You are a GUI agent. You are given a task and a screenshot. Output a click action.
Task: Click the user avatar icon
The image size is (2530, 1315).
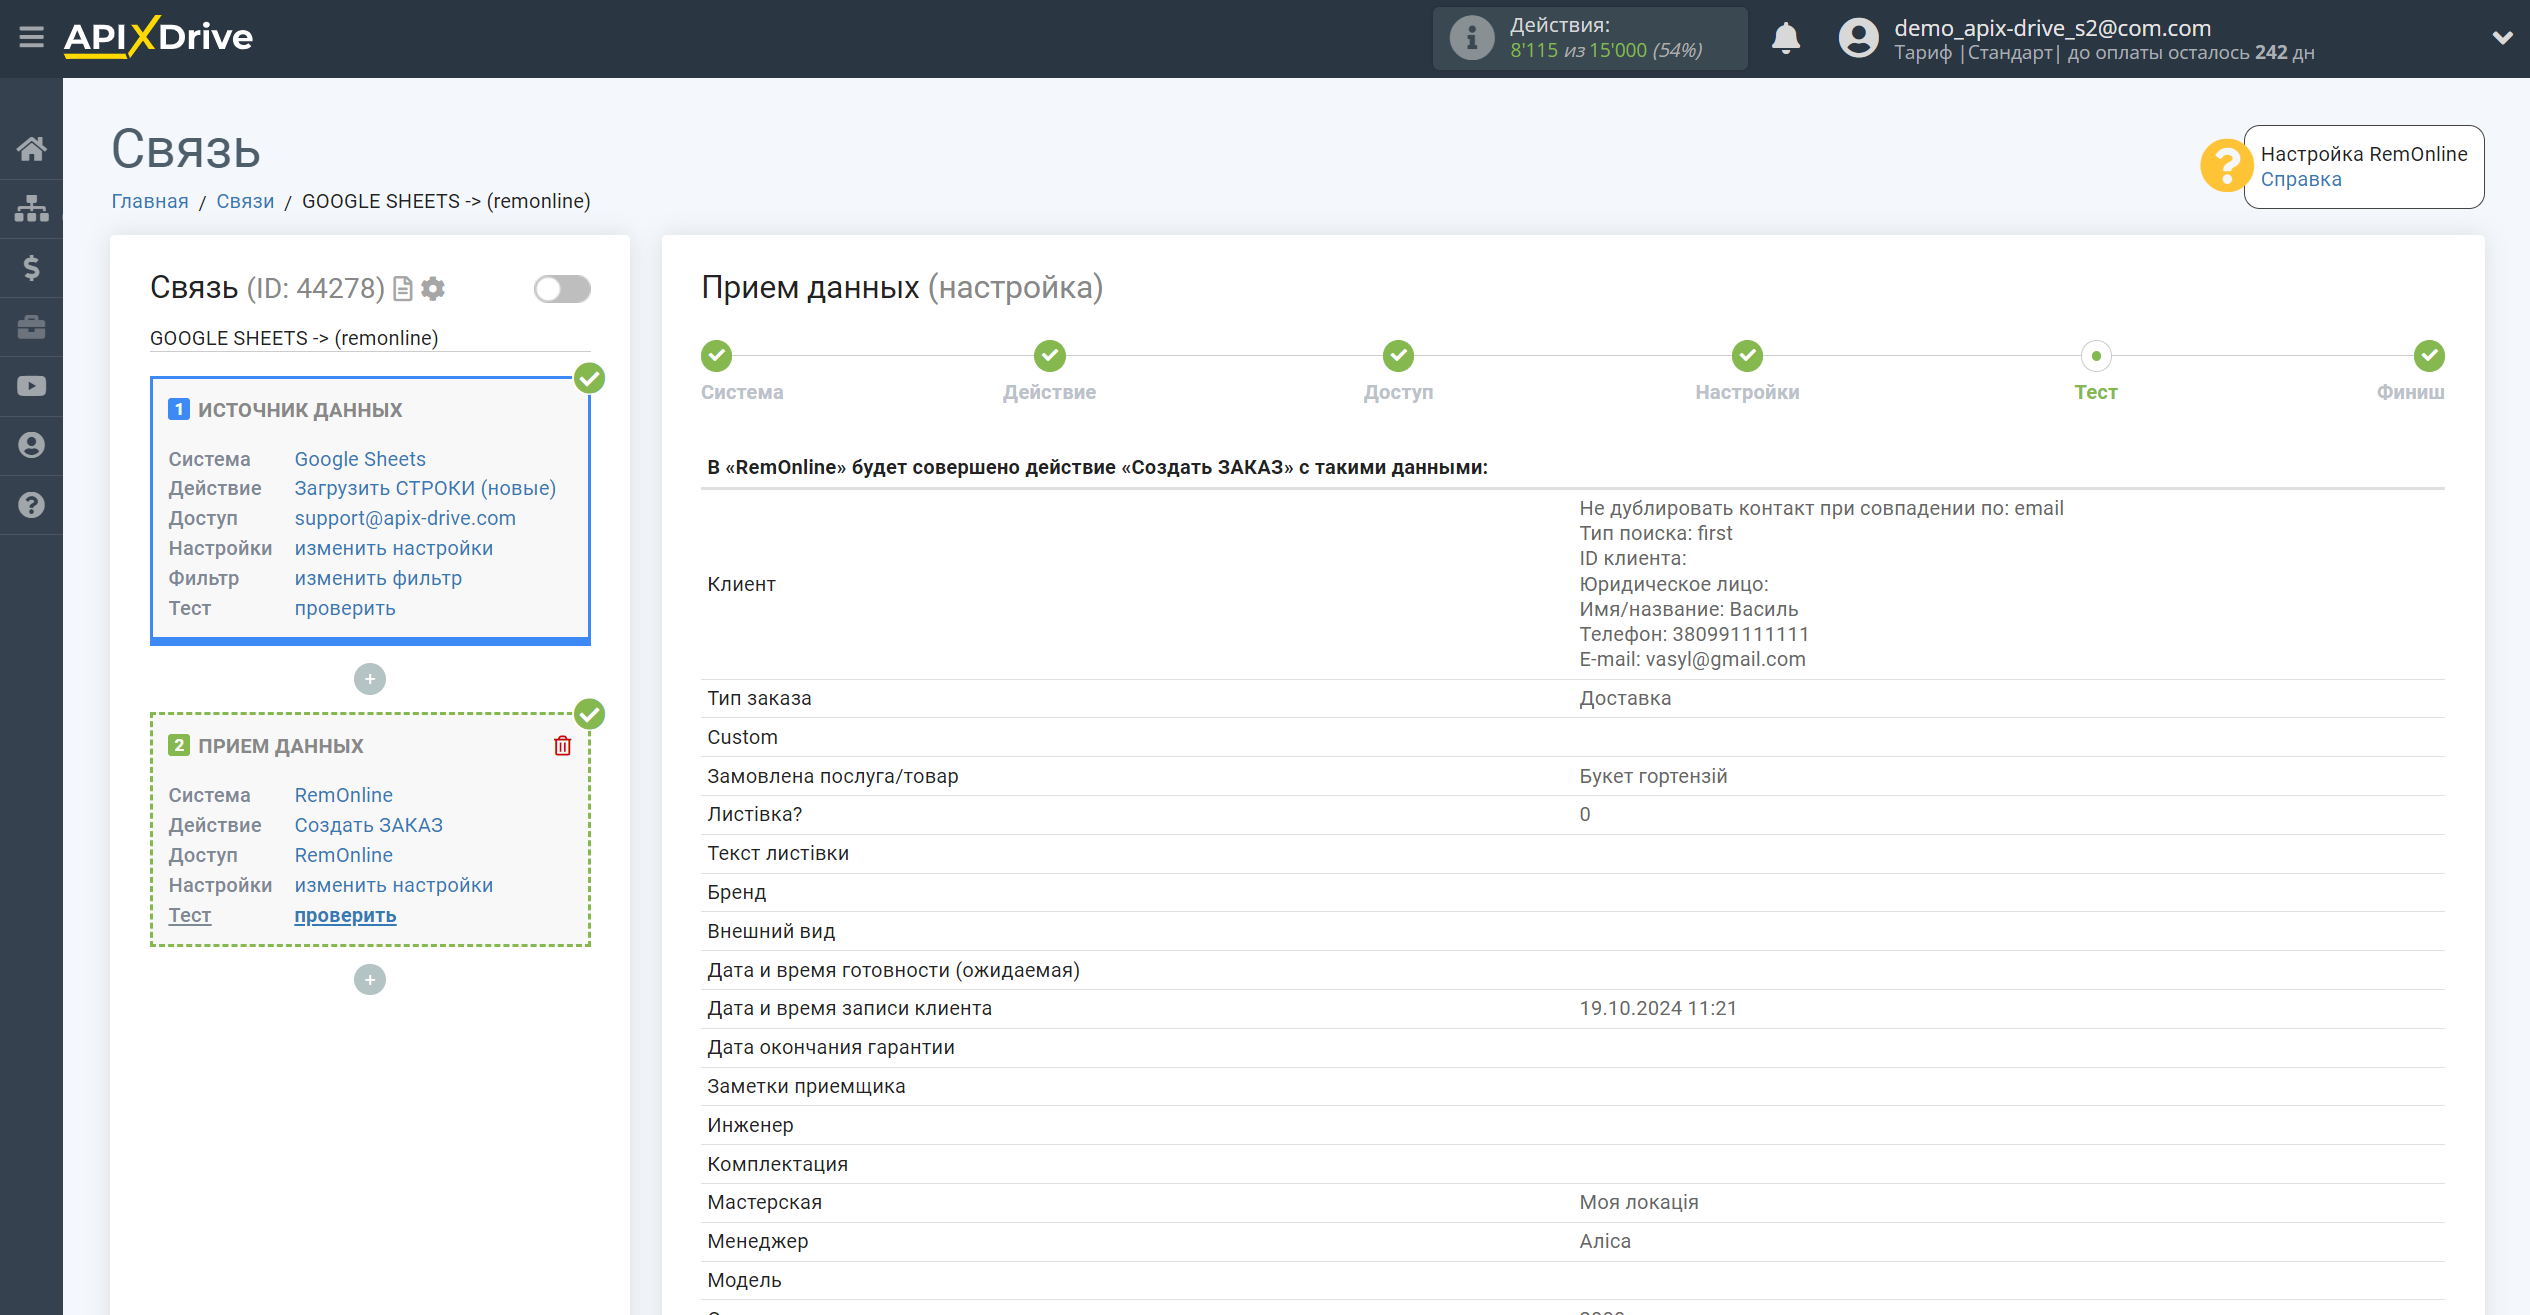click(1858, 38)
